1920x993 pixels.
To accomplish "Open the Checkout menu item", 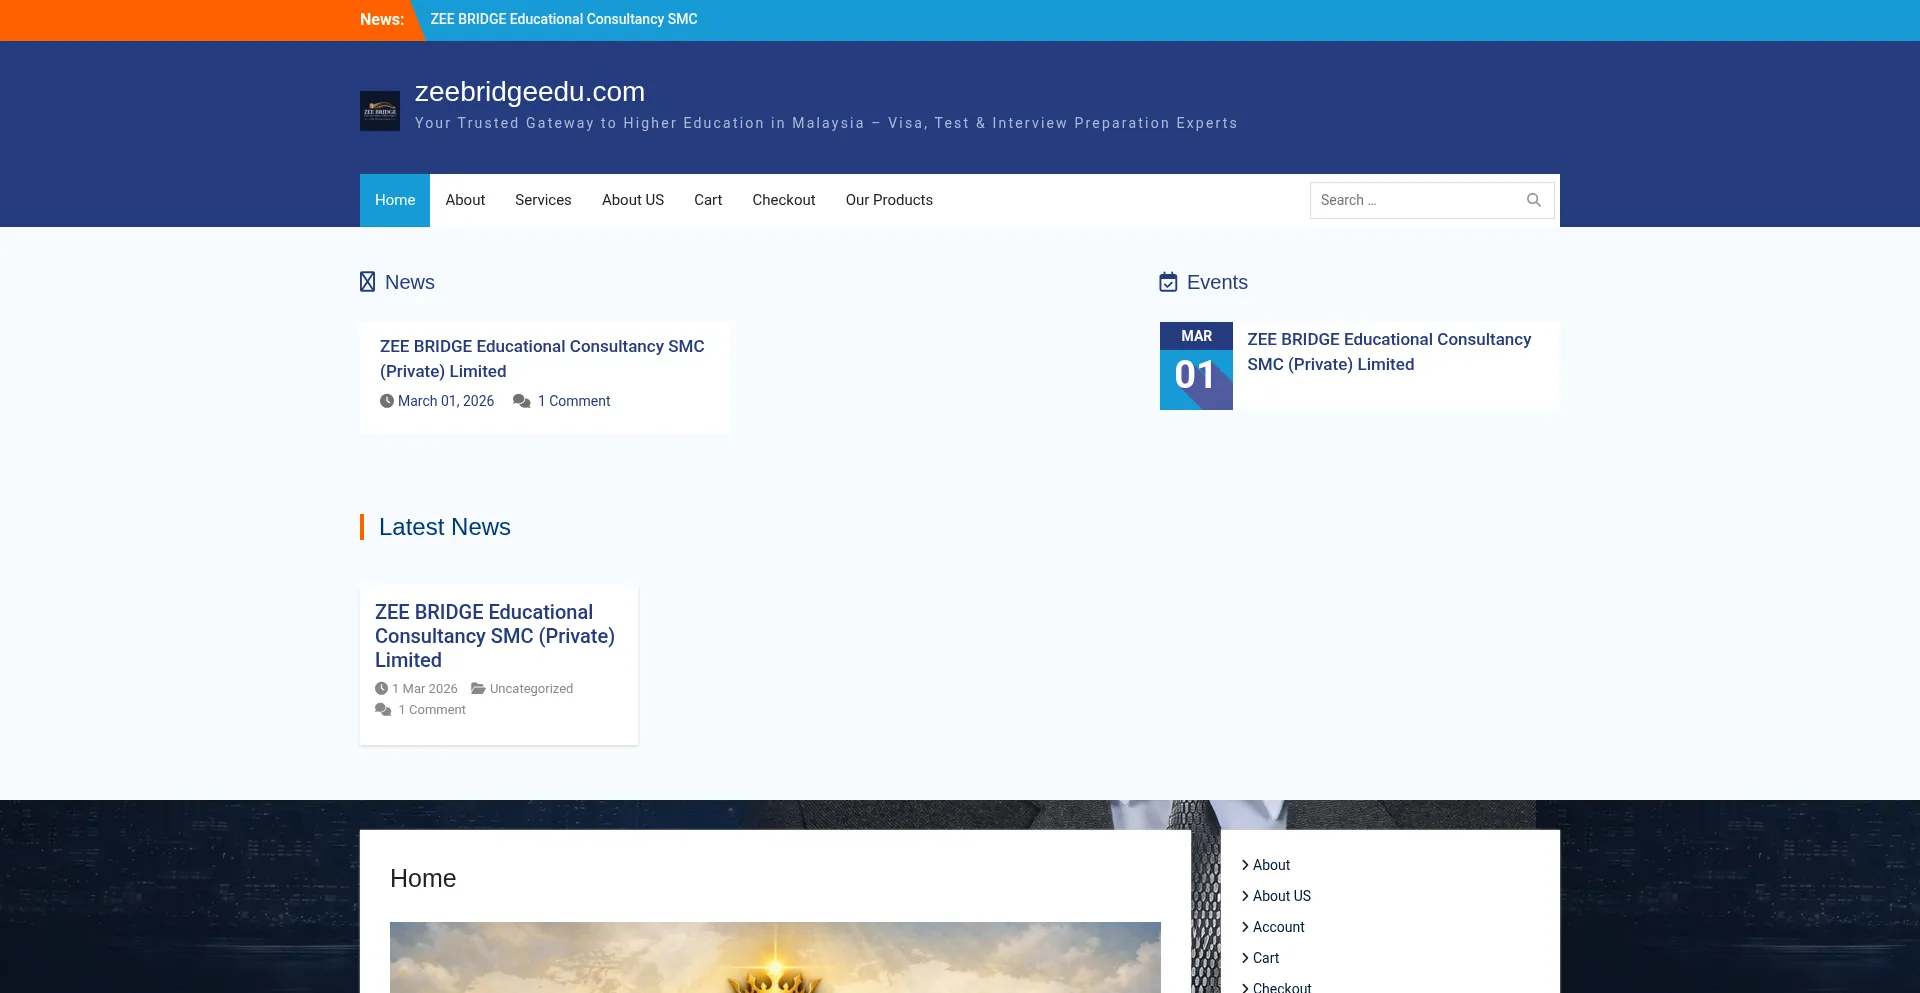I will (784, 200).
